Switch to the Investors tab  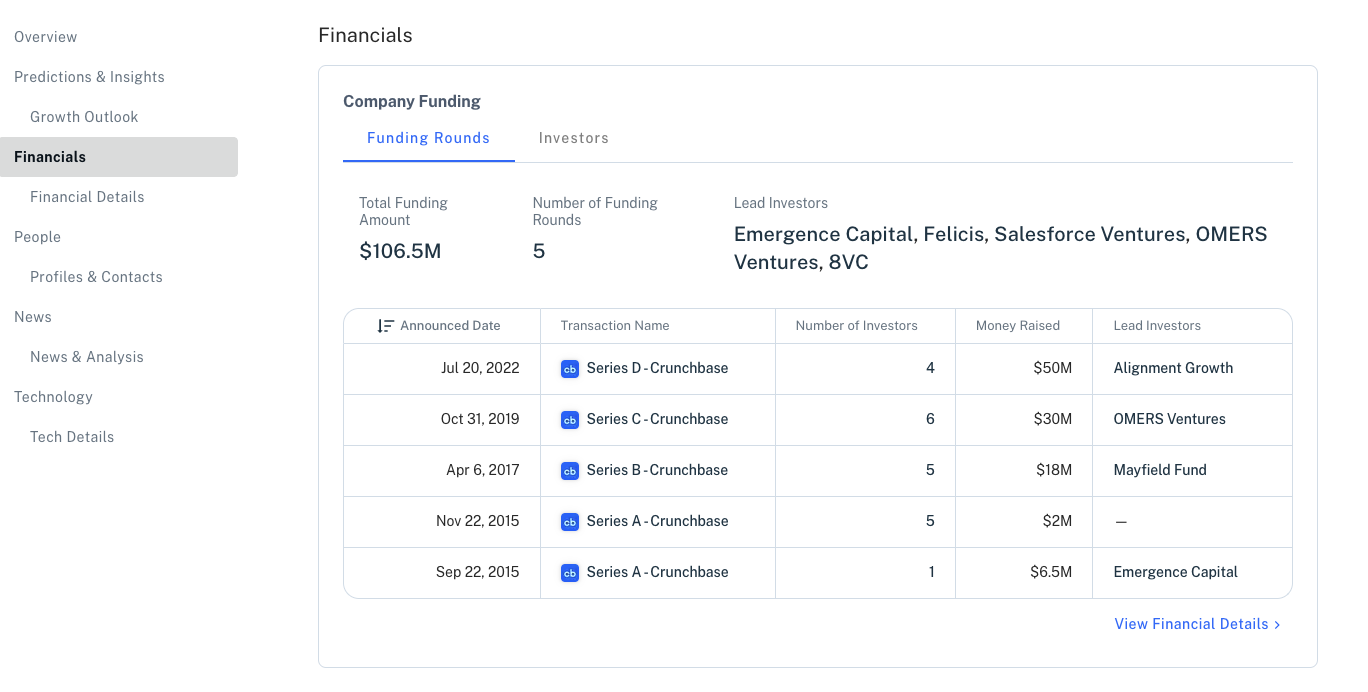click(x=574, y=138)
